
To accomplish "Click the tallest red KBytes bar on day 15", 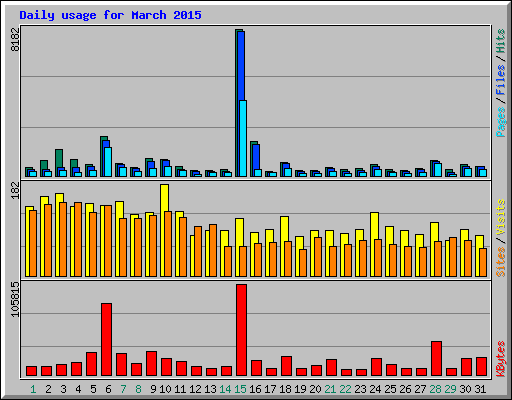I will pos(241,330).
